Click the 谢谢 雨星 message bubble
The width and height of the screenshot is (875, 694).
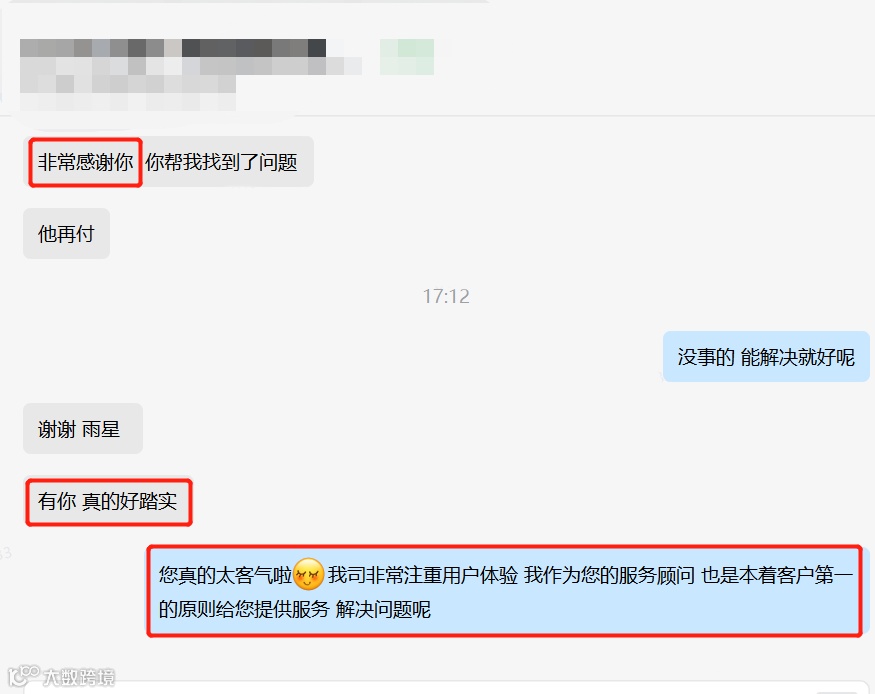coord(83,428)
